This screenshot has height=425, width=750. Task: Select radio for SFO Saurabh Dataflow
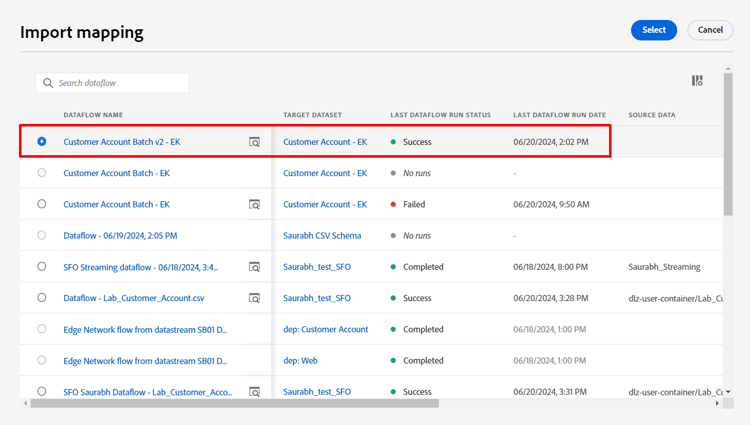[42, 391]
